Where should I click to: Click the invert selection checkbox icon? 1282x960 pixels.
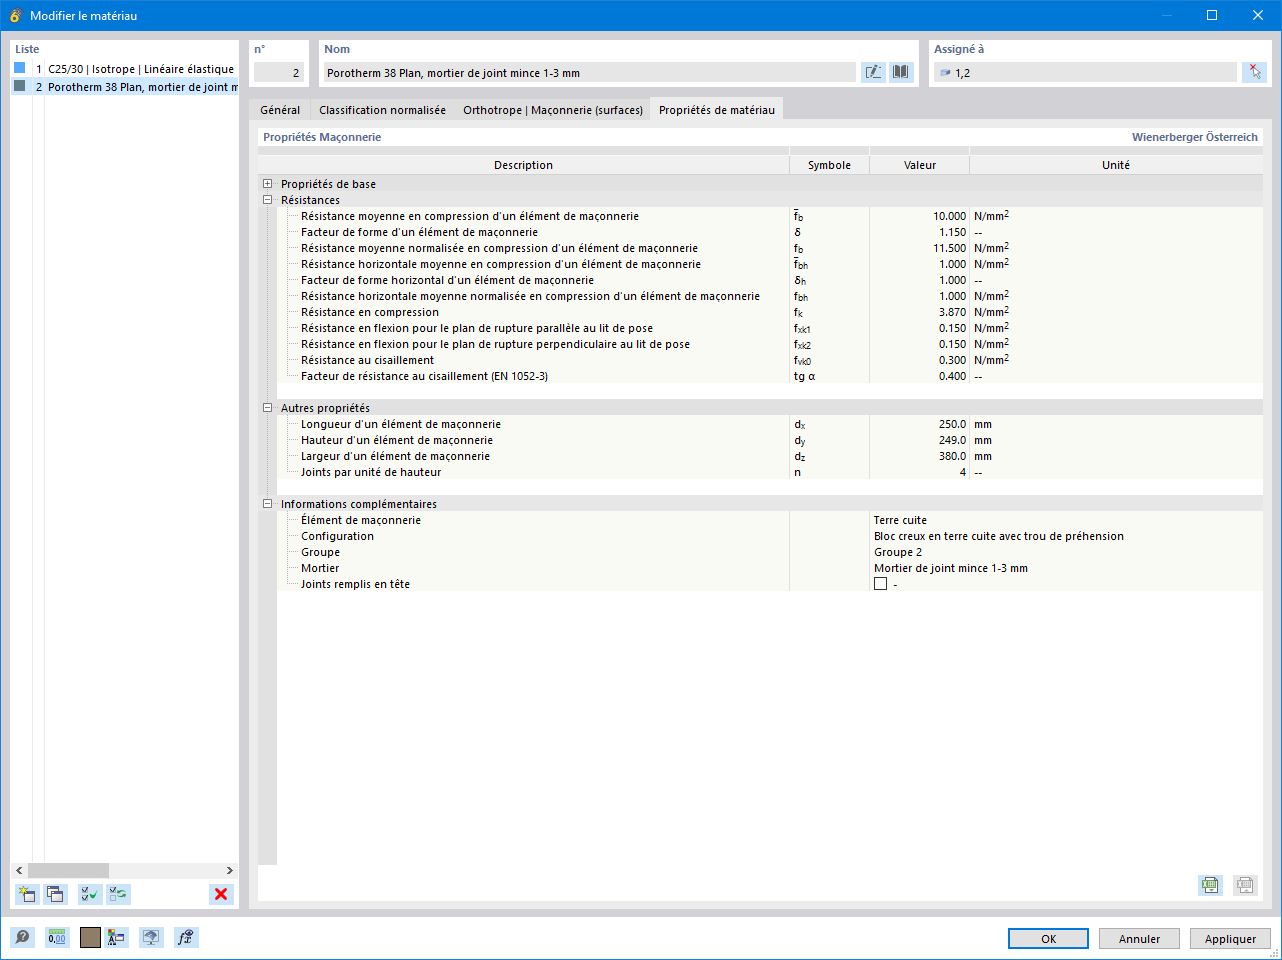[119, 894]
